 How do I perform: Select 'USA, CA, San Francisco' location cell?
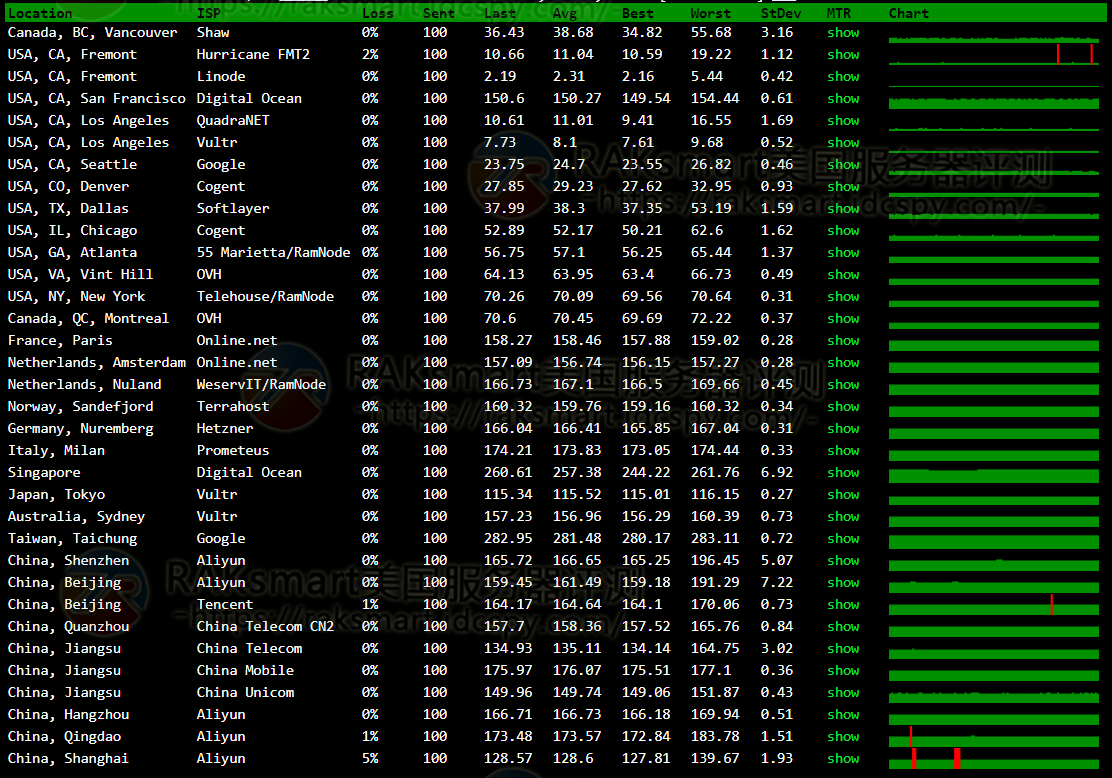pos(96,99)
